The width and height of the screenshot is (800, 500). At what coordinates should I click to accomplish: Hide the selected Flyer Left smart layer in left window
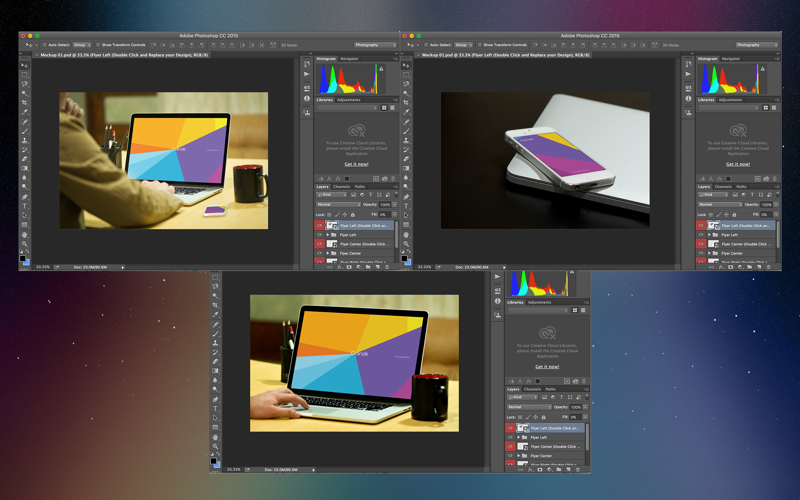[319, 226]
